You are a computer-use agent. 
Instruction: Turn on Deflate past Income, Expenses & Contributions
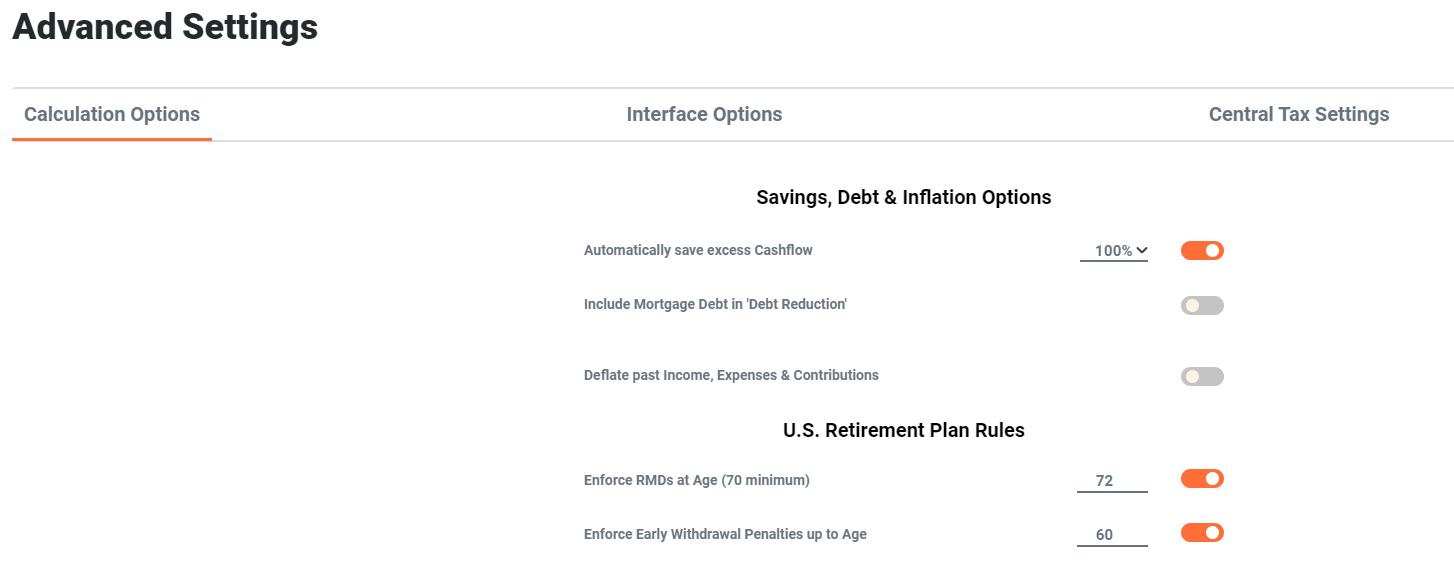click(x=1202, y=375)
